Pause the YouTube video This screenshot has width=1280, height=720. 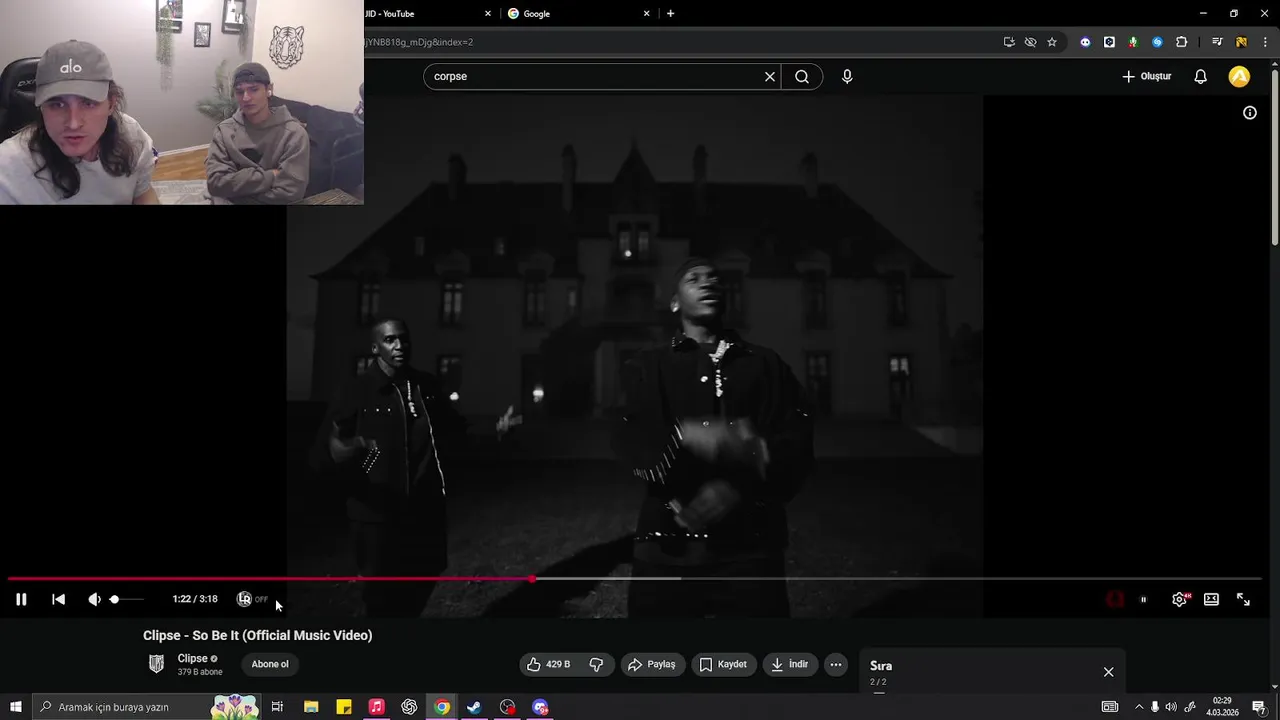21,599
